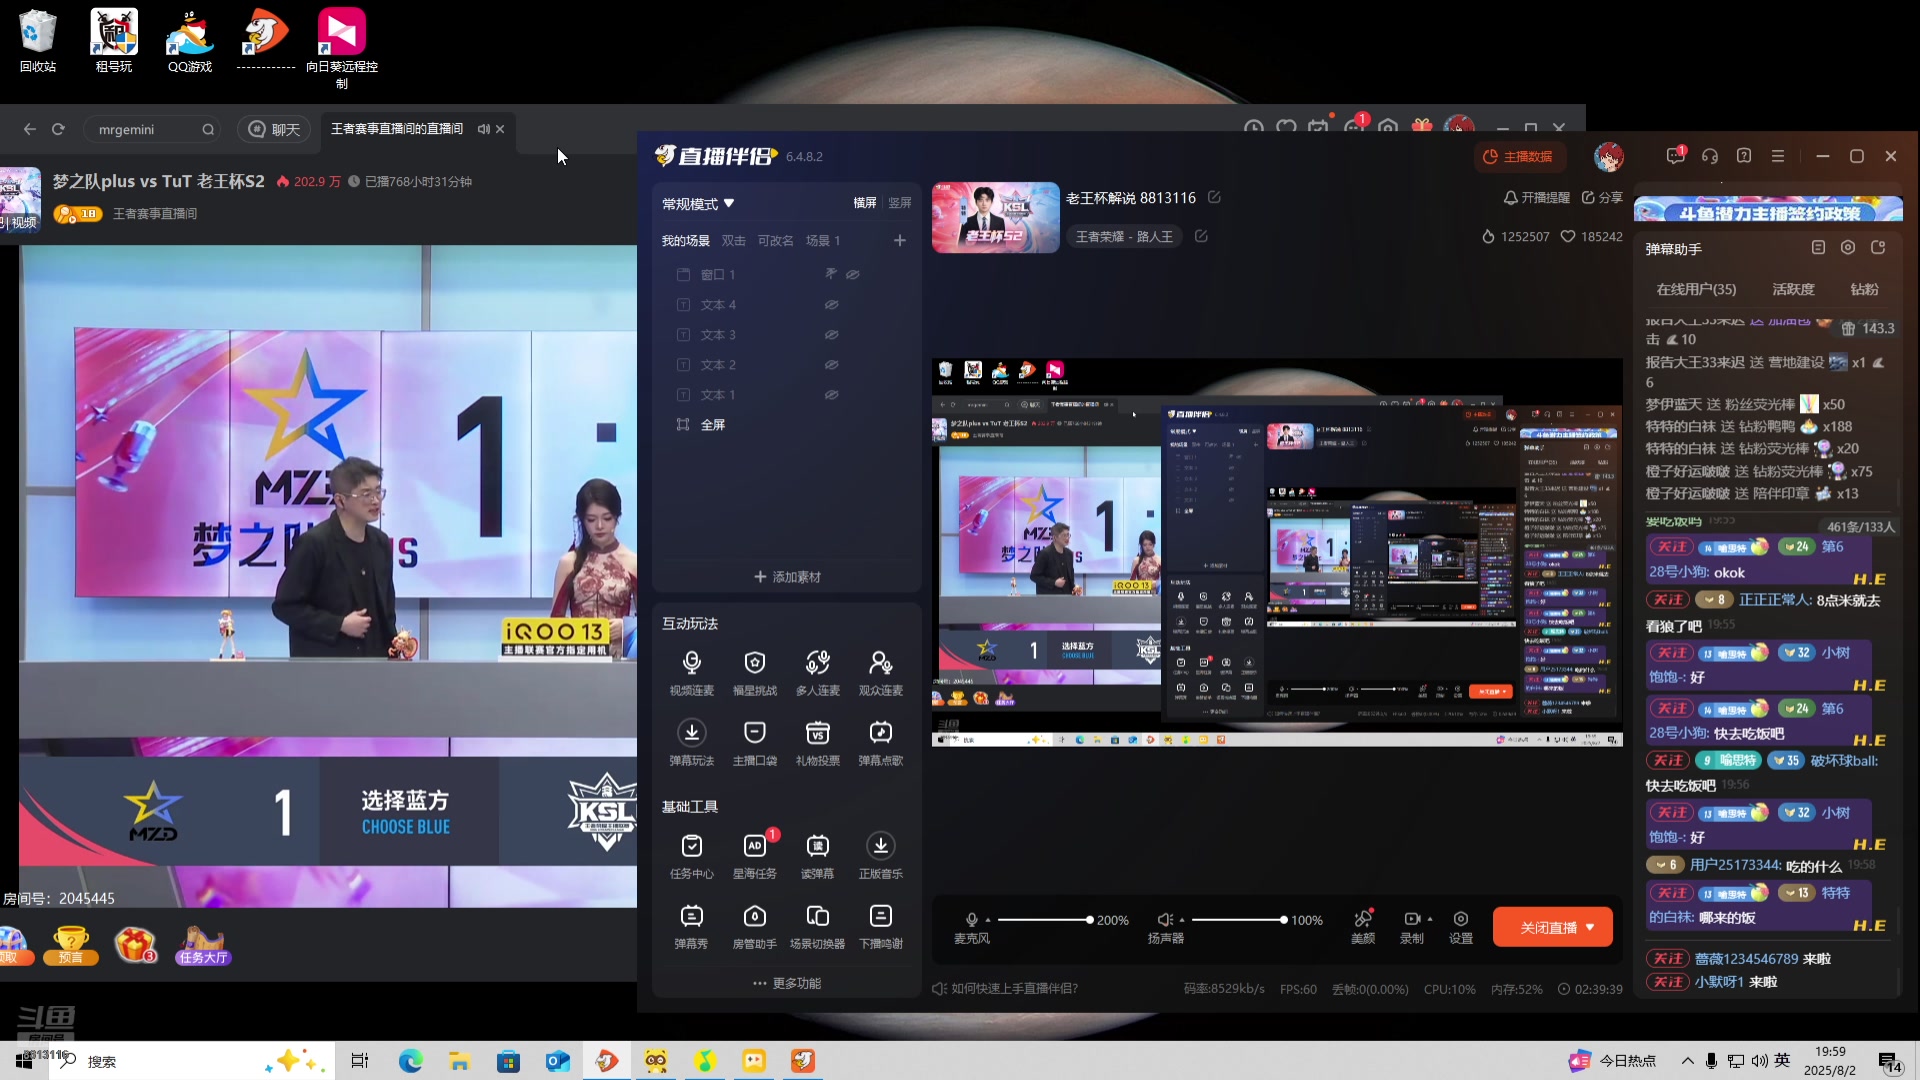Click 主播数据 streamer data button
Image resolution: width=1920 pixels, height=1080 pixels.
1518,156
